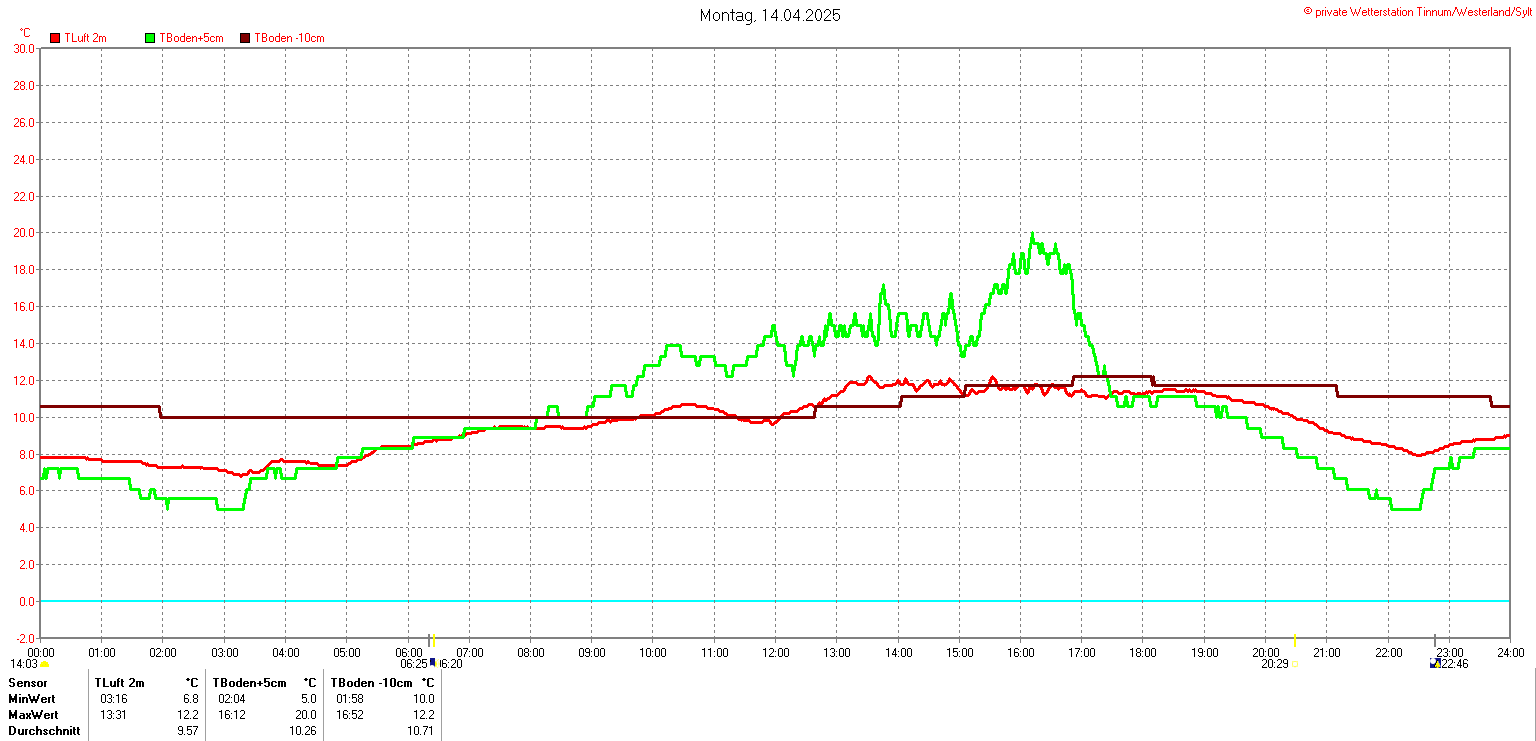The image size is (1536, 741).
Task: Click the 12:00 label on the time axis
Action: pos(775,653)
